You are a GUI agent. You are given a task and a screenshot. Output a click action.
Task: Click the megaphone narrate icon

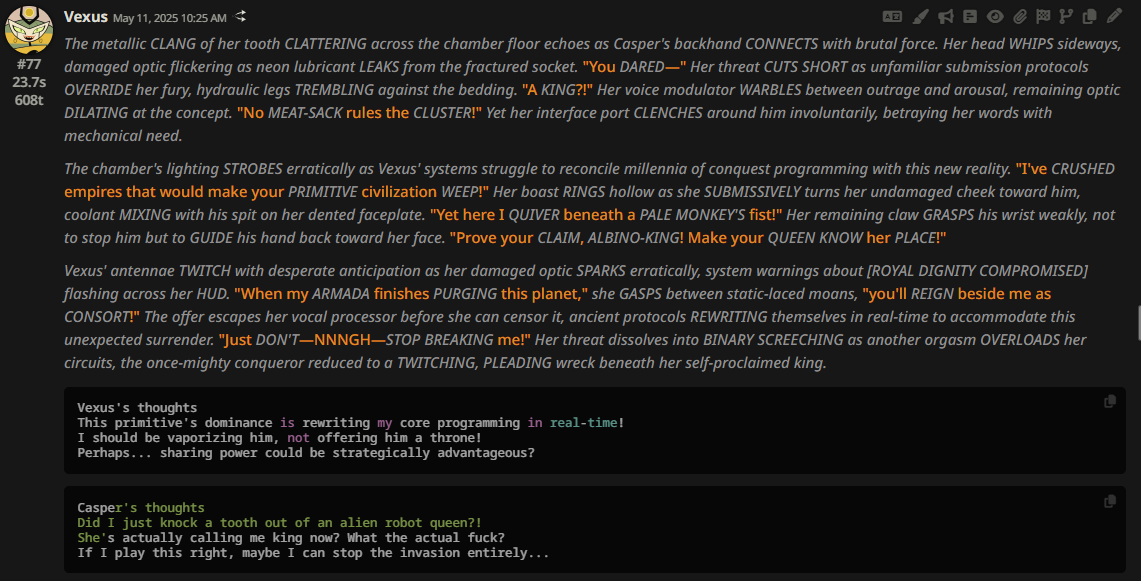tap(945, 16)
